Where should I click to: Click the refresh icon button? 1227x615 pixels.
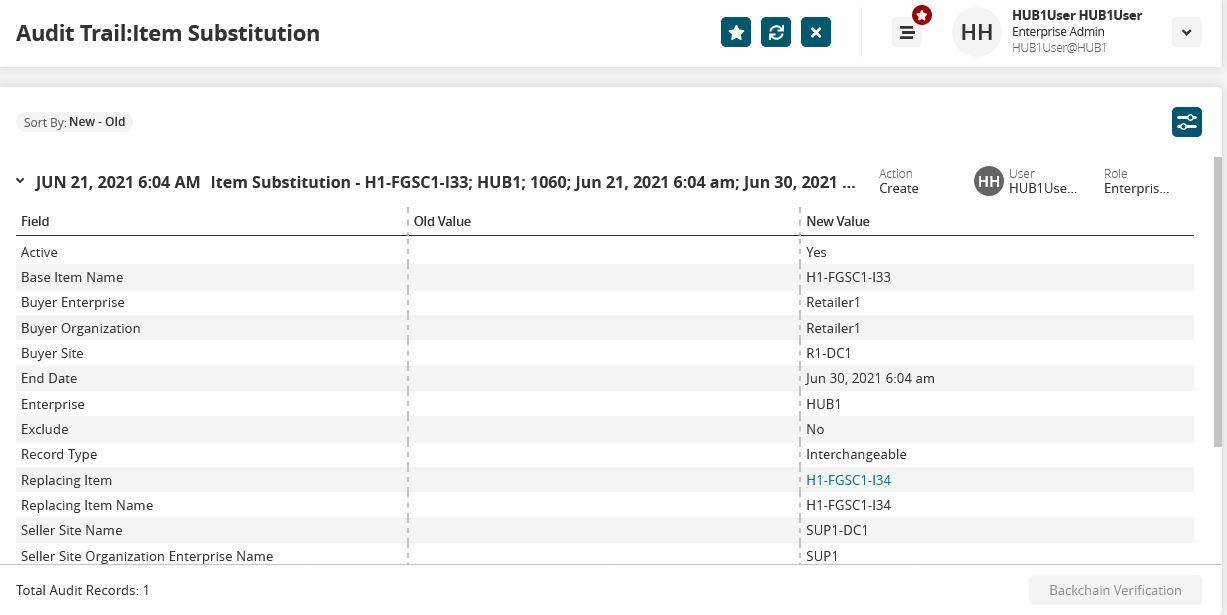pos(776,33)
